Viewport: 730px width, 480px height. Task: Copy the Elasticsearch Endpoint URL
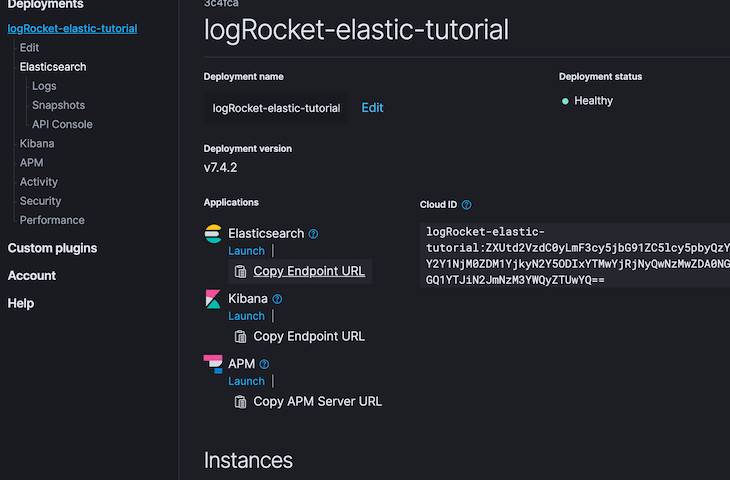click(x=309, y=271)
